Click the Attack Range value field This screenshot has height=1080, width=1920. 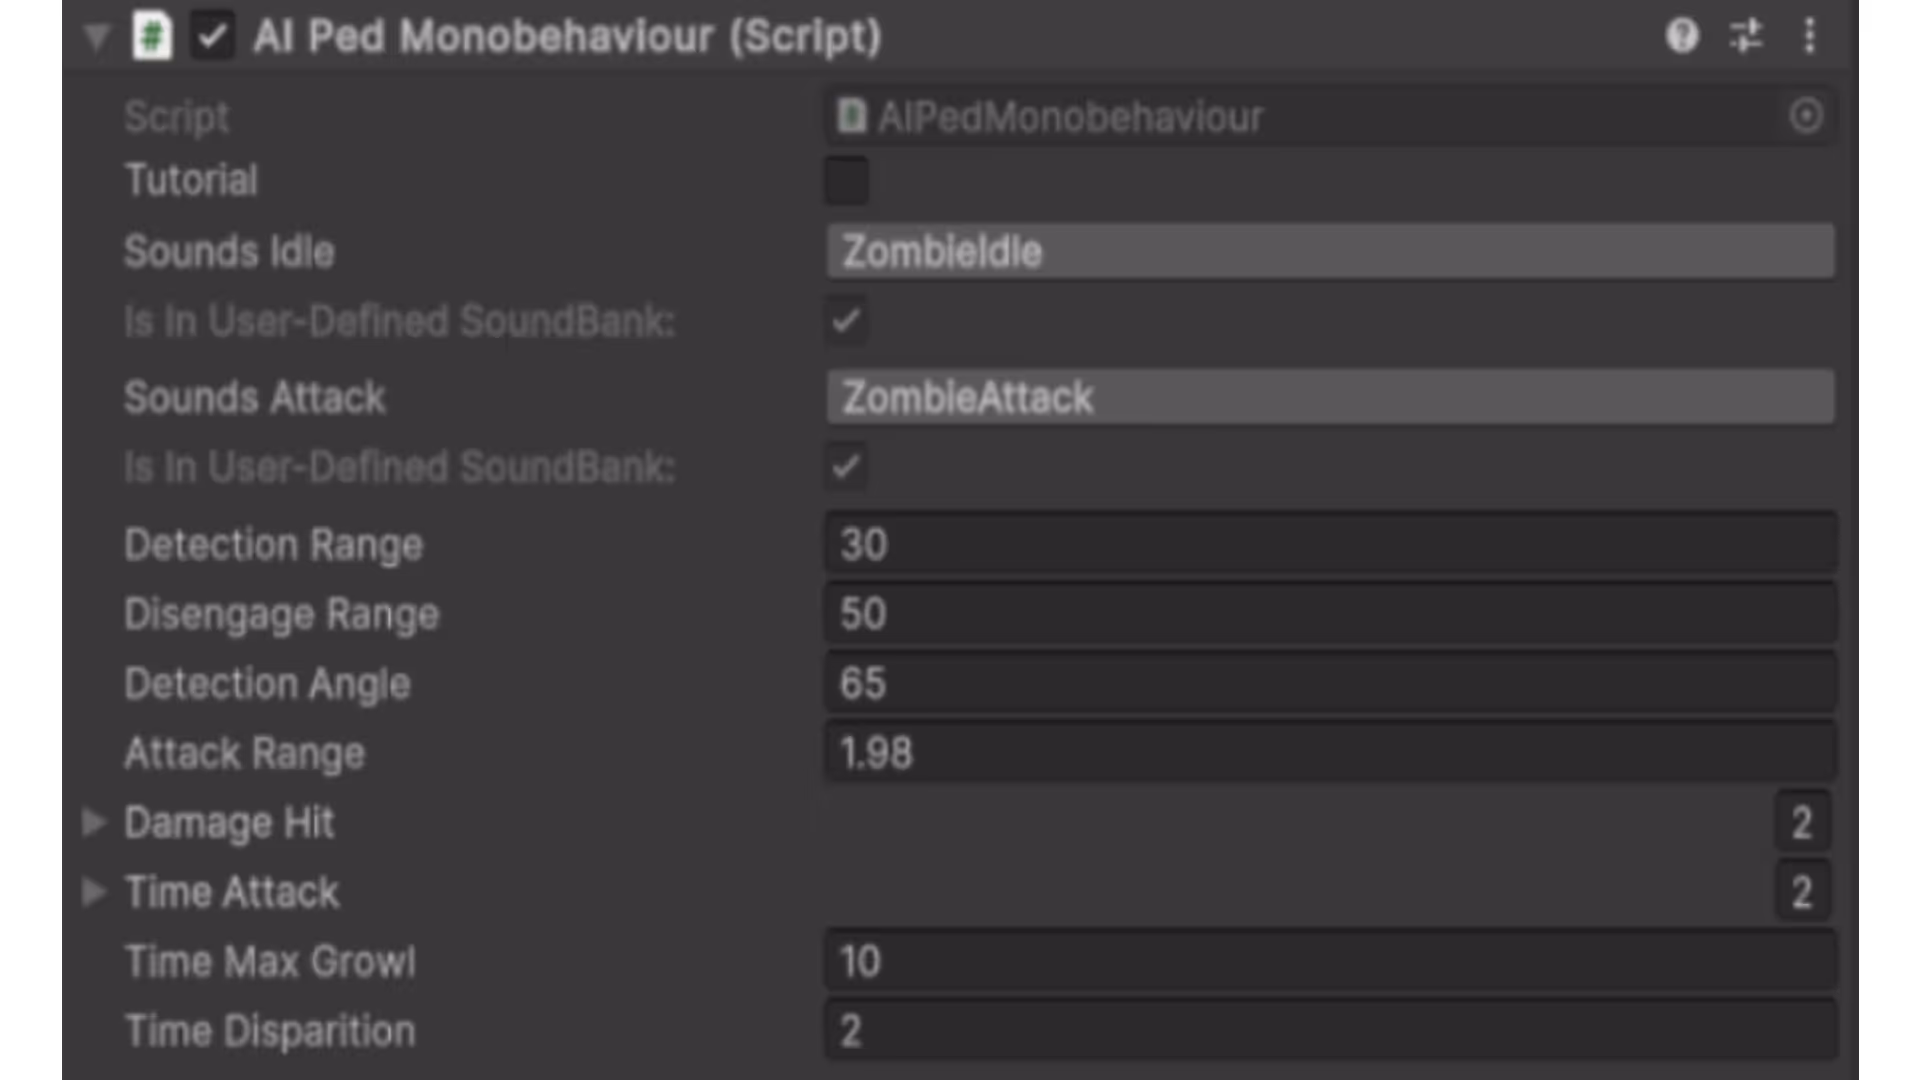[1330, 753]
